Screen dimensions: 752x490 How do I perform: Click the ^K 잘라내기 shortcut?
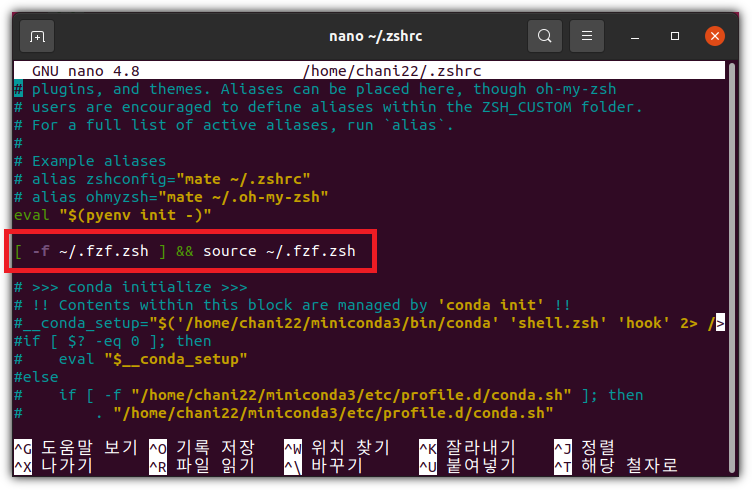(x=467, y=447)
